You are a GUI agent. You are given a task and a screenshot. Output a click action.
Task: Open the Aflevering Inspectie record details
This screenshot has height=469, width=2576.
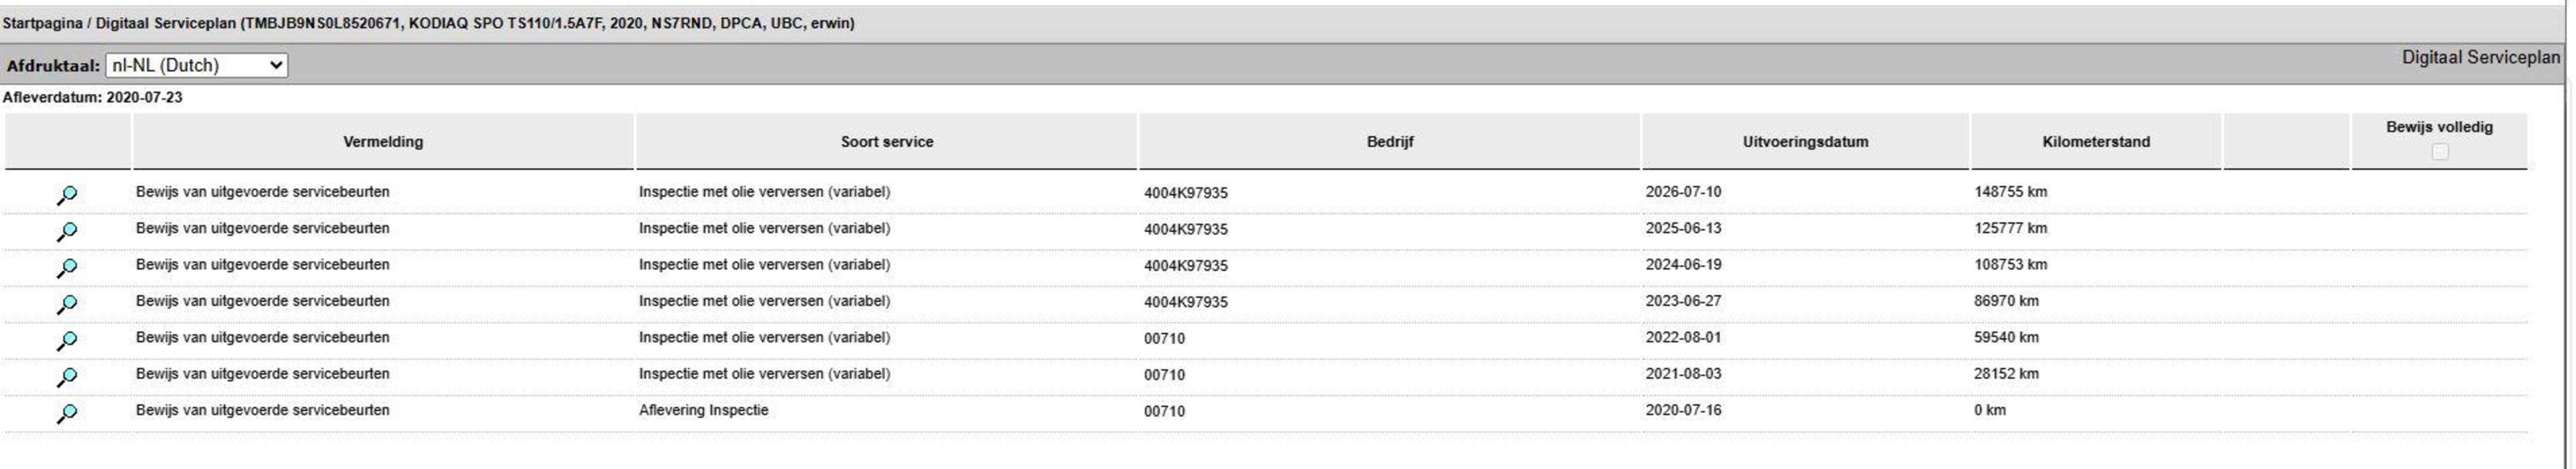[x=67, y=413]
